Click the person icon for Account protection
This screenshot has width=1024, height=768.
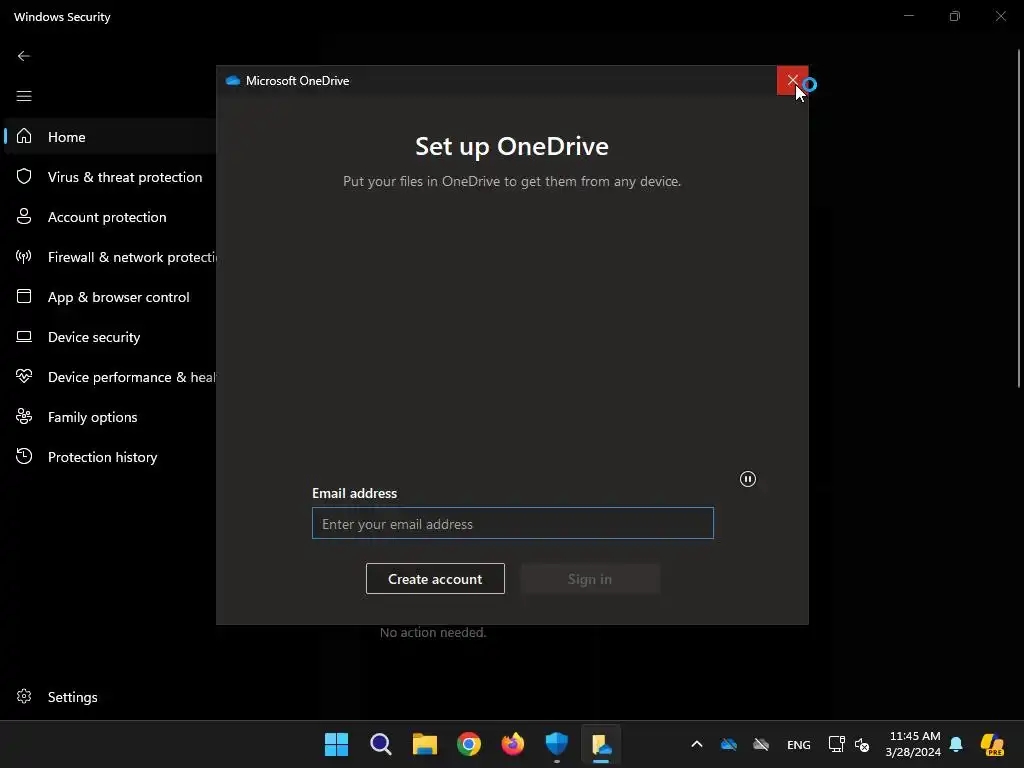[x=24, y=216]
